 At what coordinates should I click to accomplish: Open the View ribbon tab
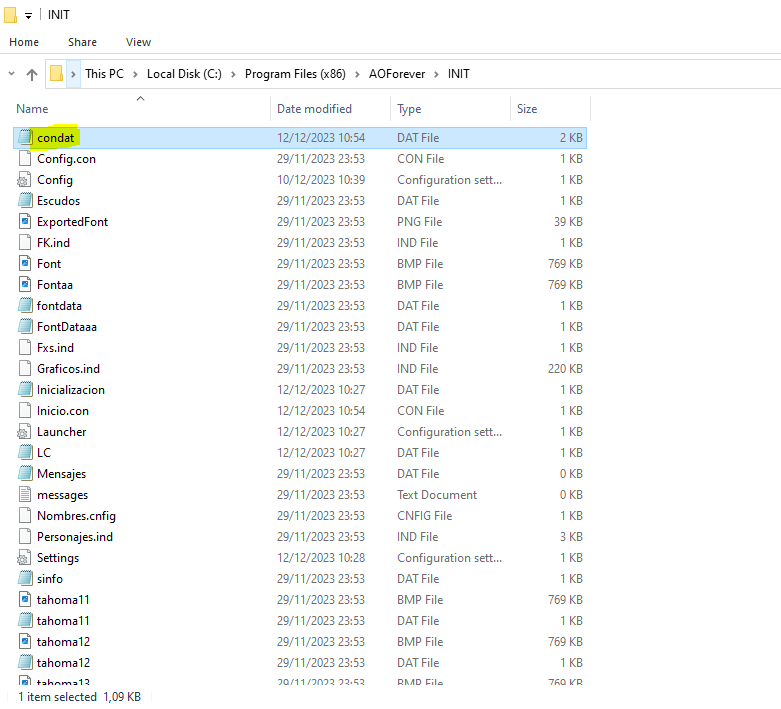tap(138, 42)
